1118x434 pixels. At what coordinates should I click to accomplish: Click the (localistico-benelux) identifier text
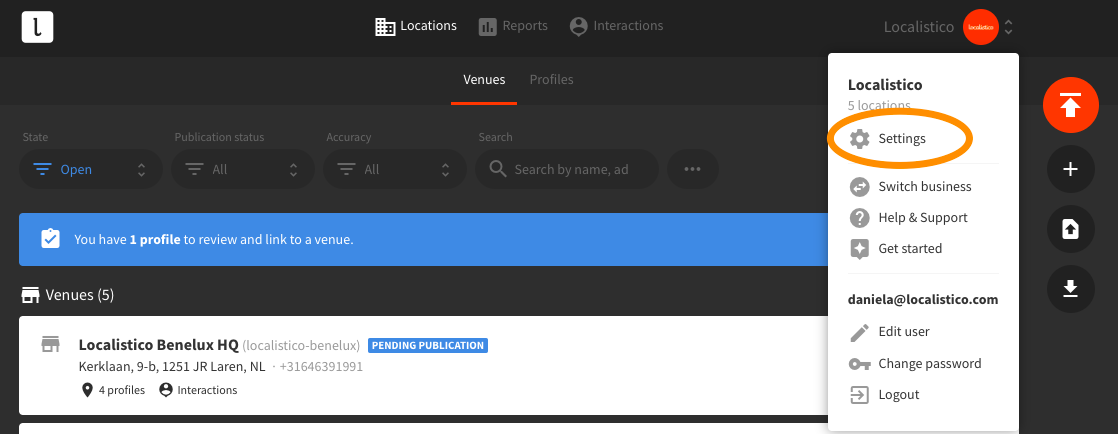click(302, 346)
